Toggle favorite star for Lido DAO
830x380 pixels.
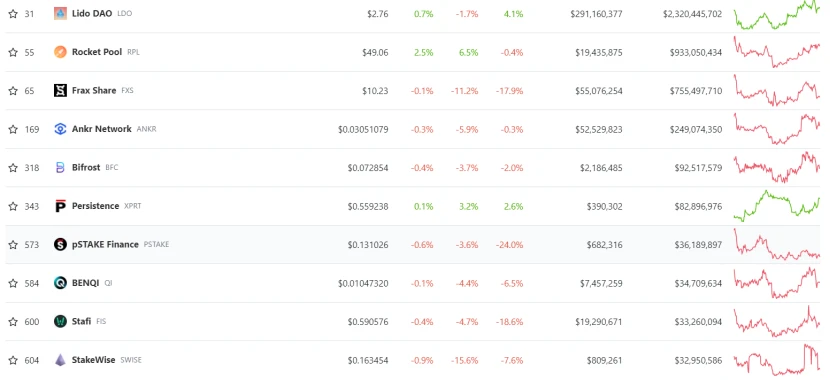point(13,14)
